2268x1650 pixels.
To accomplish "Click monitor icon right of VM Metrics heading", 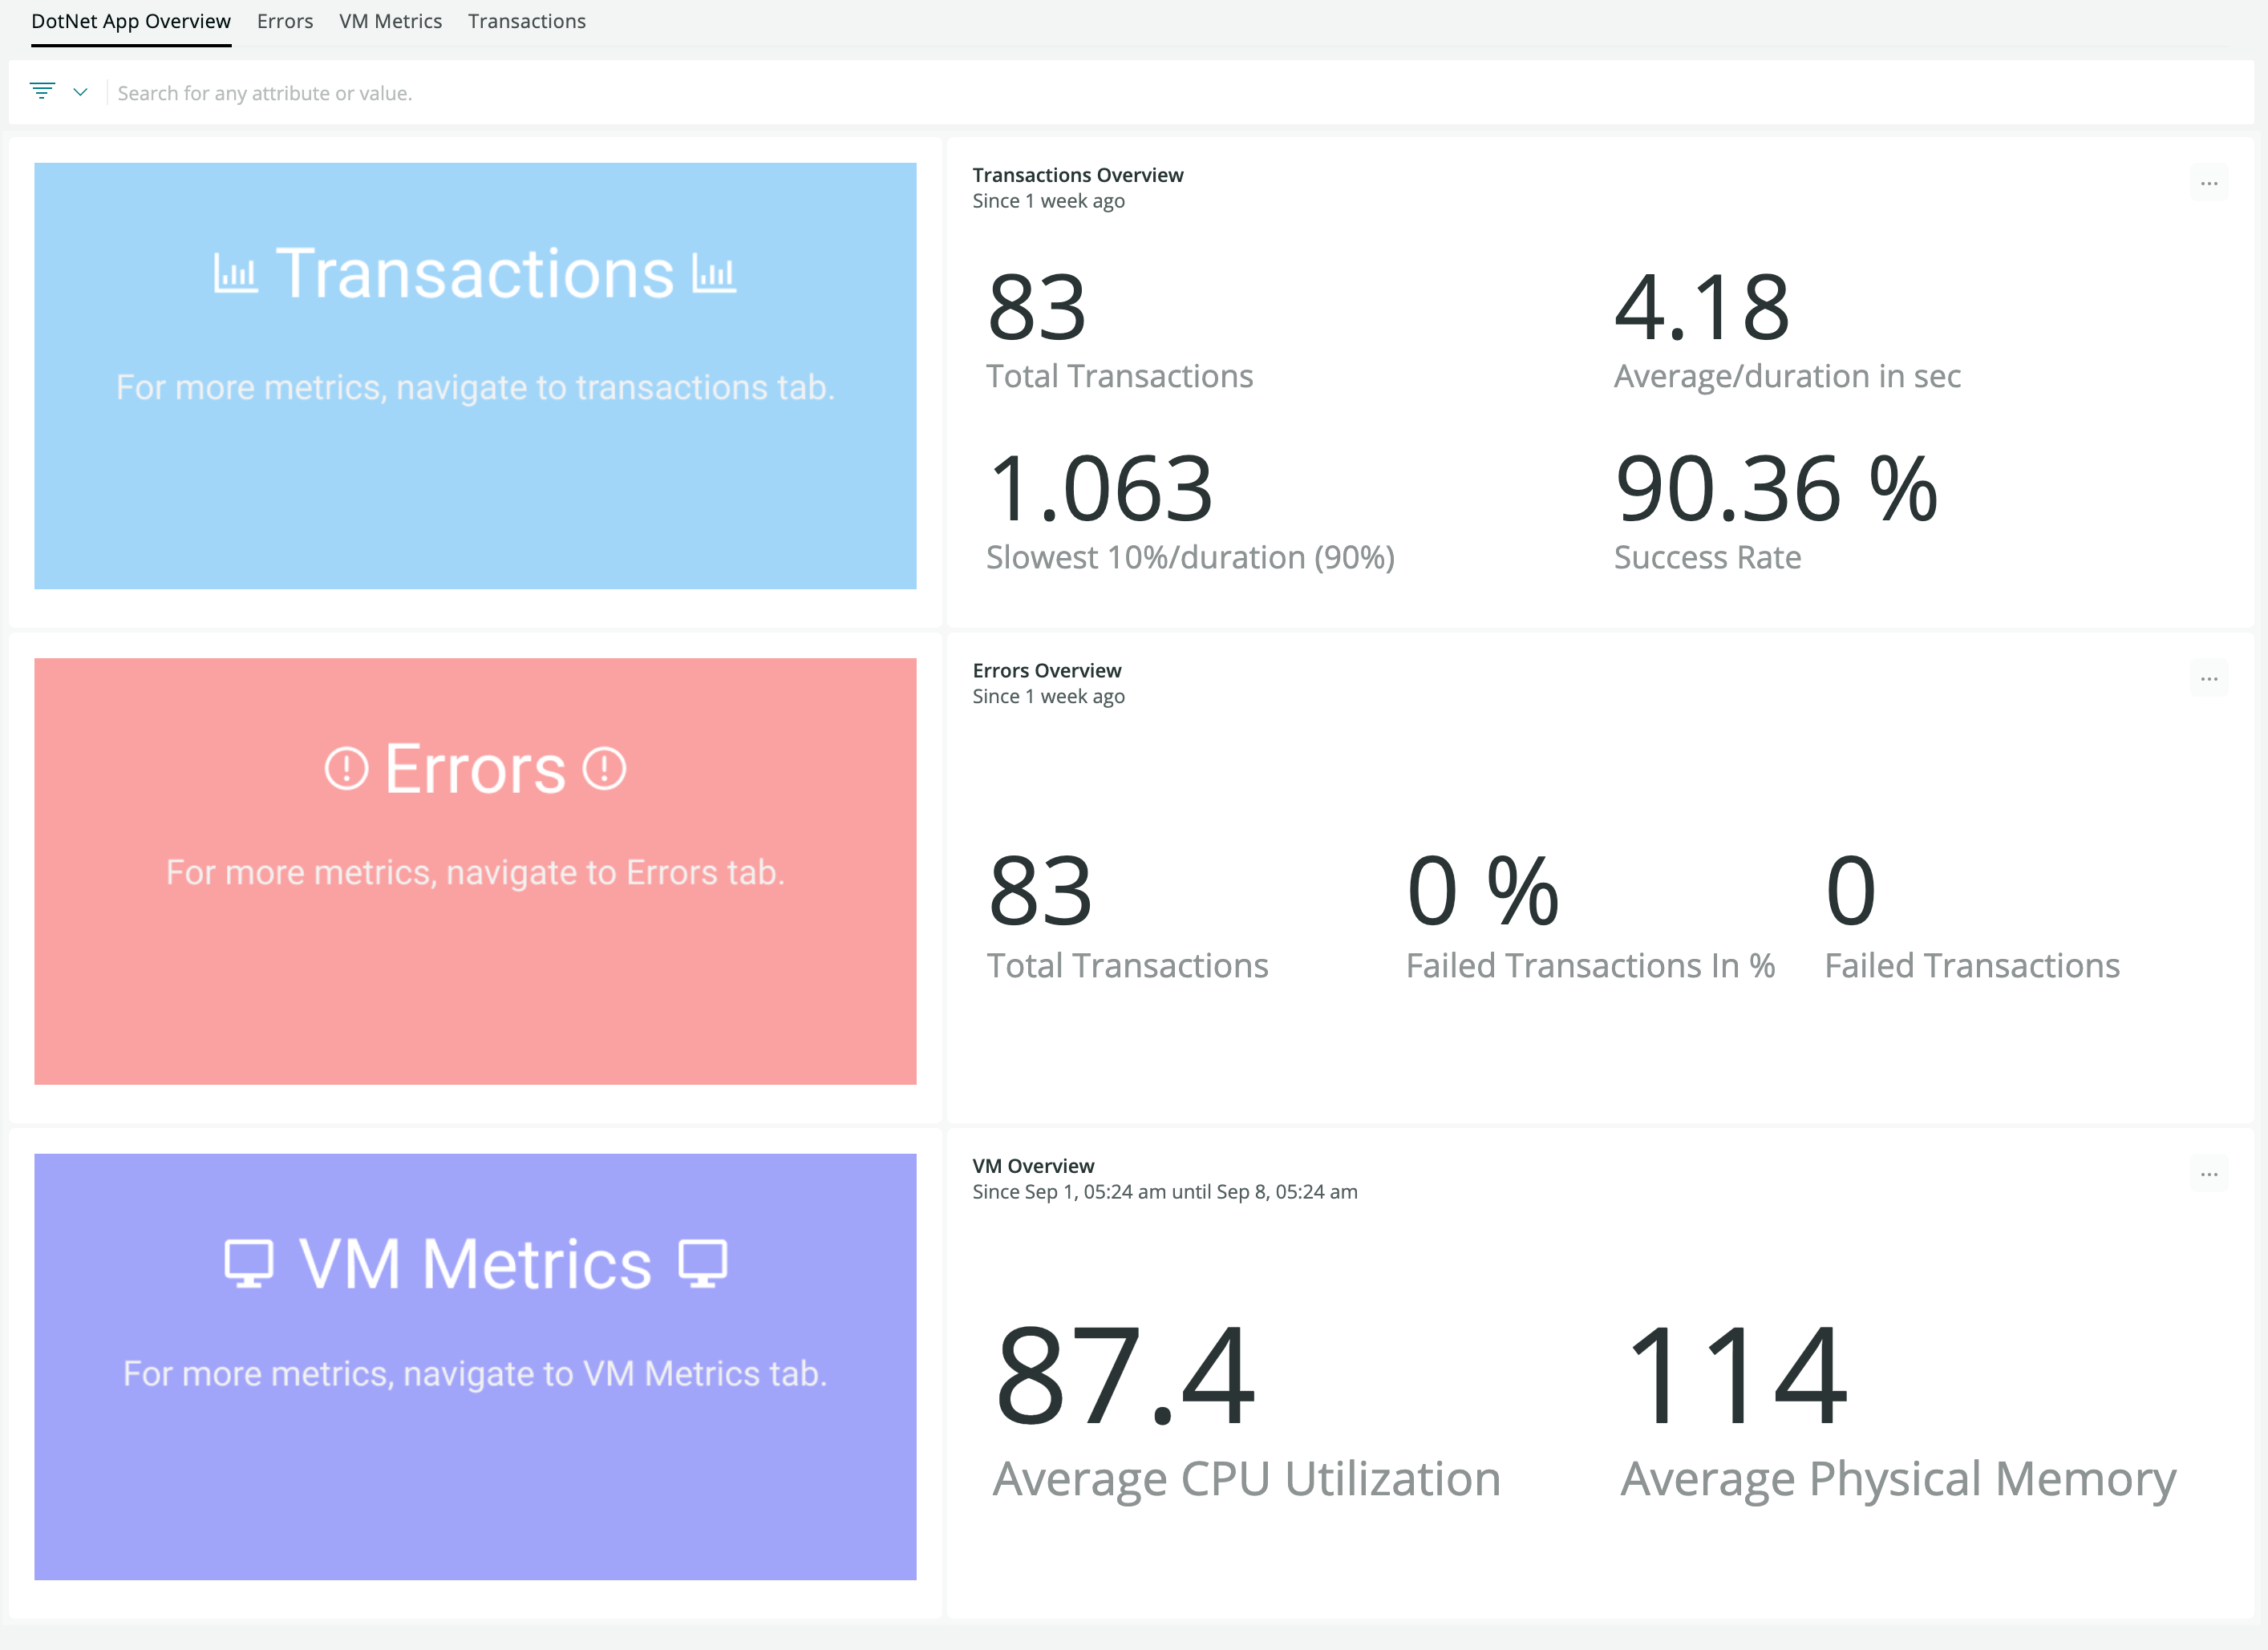I will click(x=703, y=1263).
